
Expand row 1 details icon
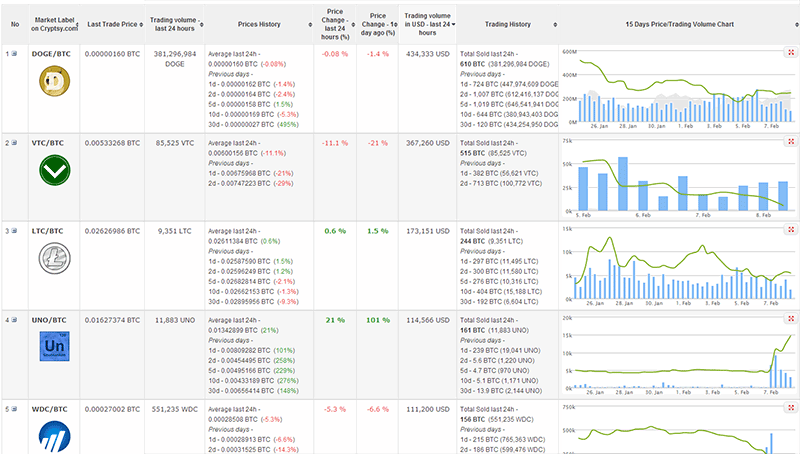(x=14, y=54)
